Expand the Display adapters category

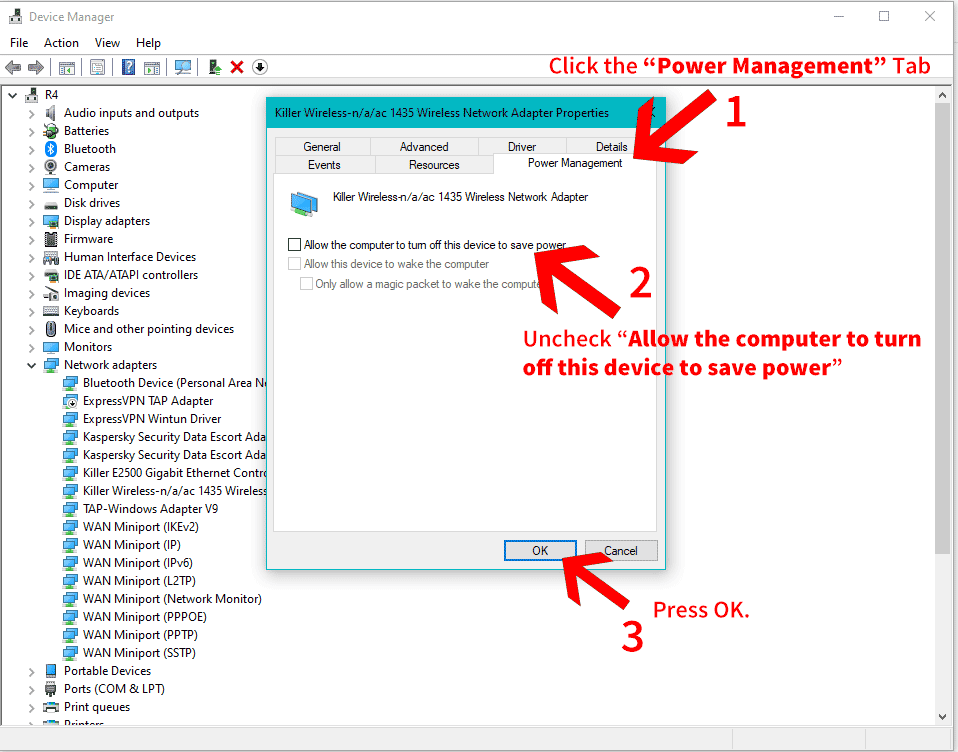coord(31,221)
